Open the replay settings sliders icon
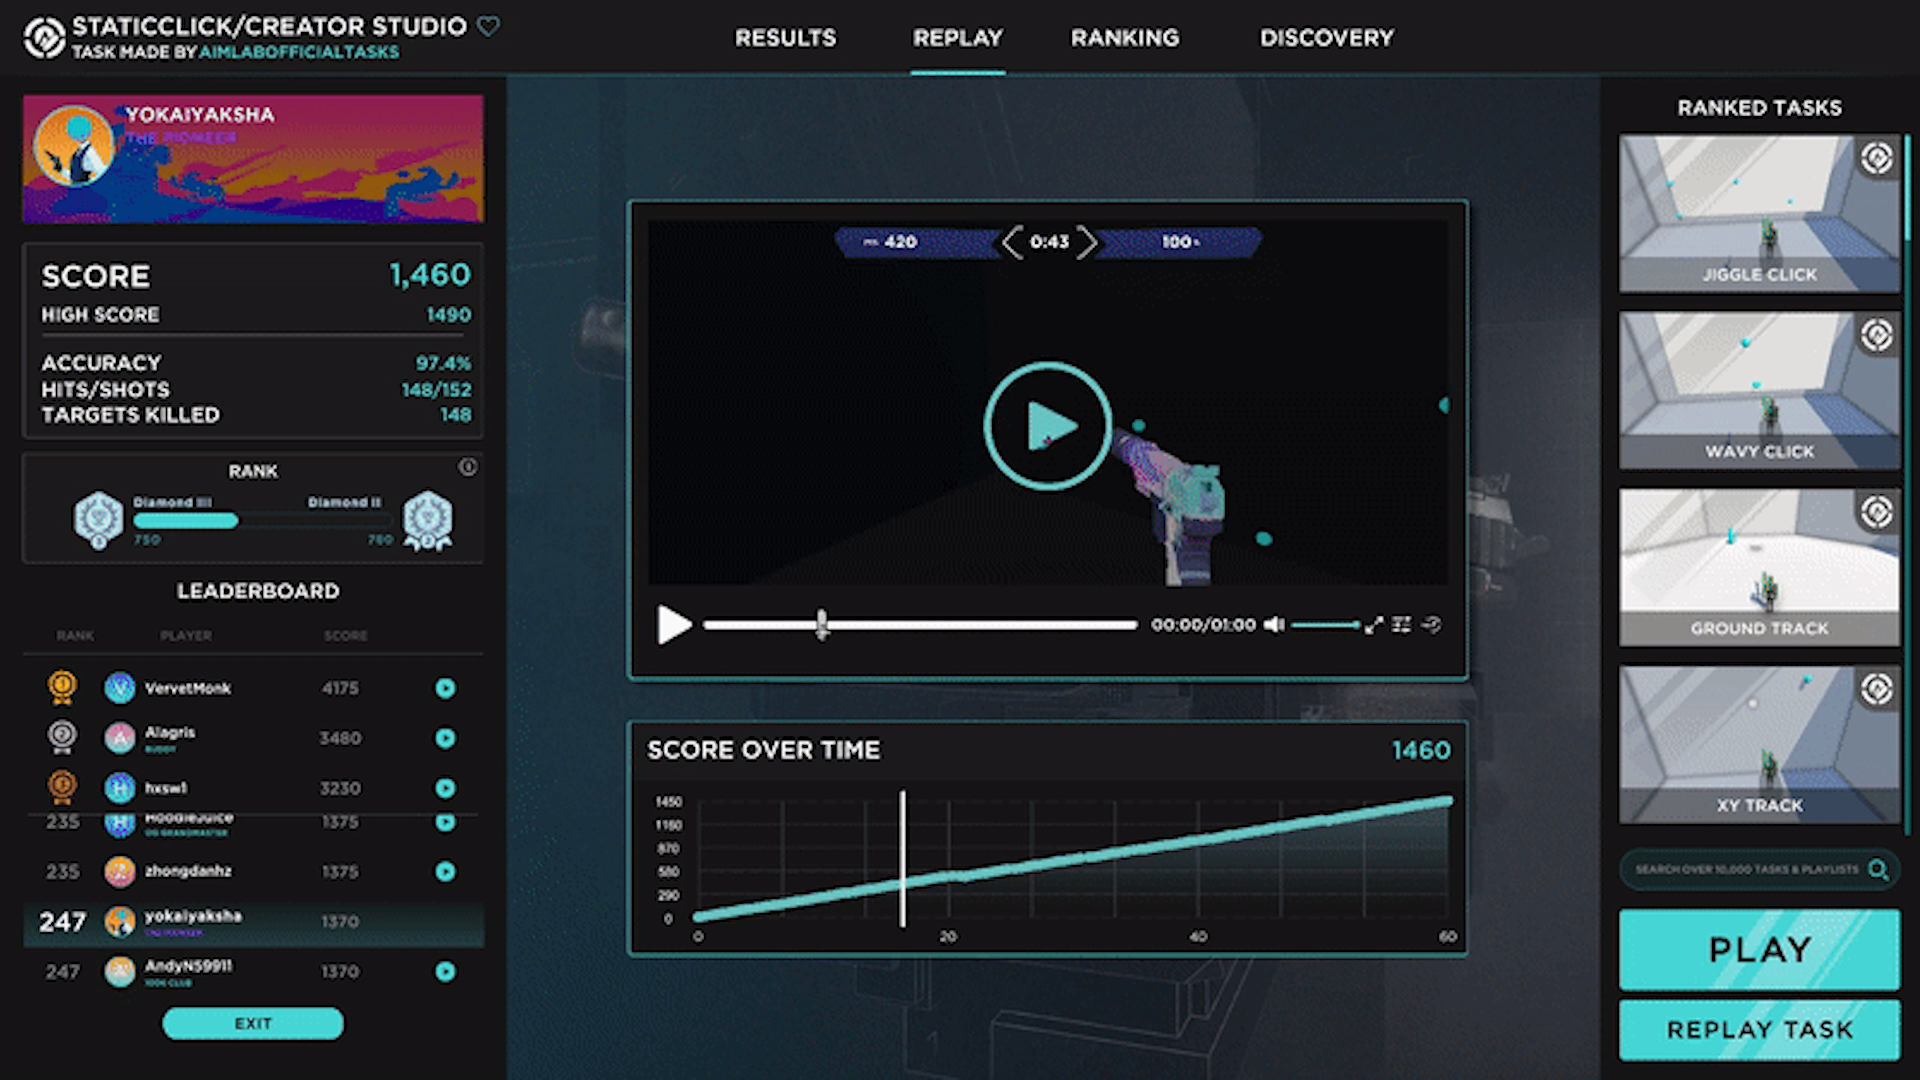 click(1401, 625)
